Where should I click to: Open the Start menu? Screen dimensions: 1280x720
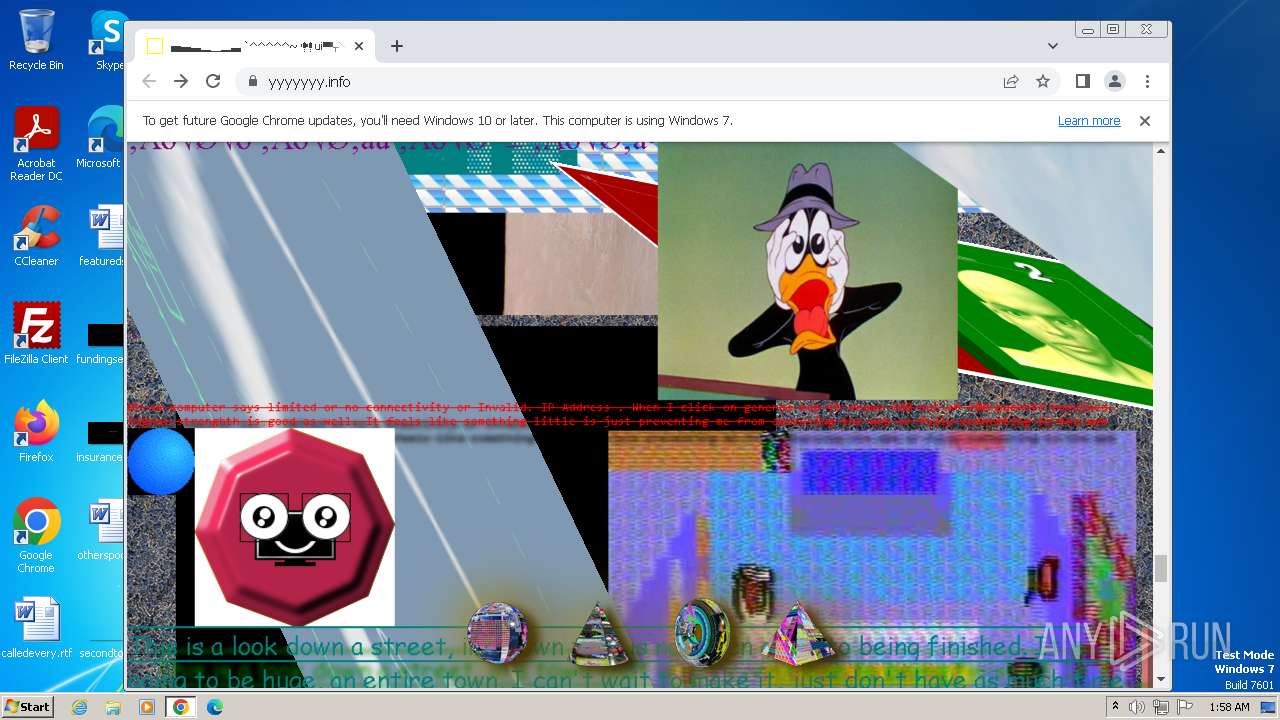point(27,707)
